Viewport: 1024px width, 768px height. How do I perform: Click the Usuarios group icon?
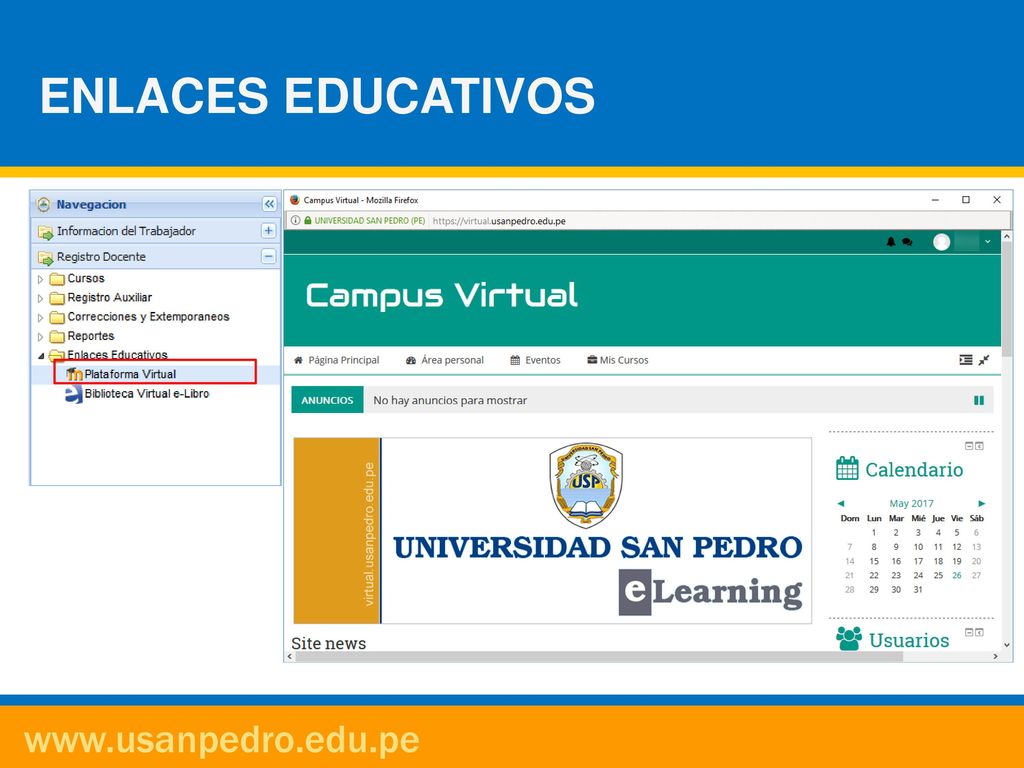tap(849, 638)
